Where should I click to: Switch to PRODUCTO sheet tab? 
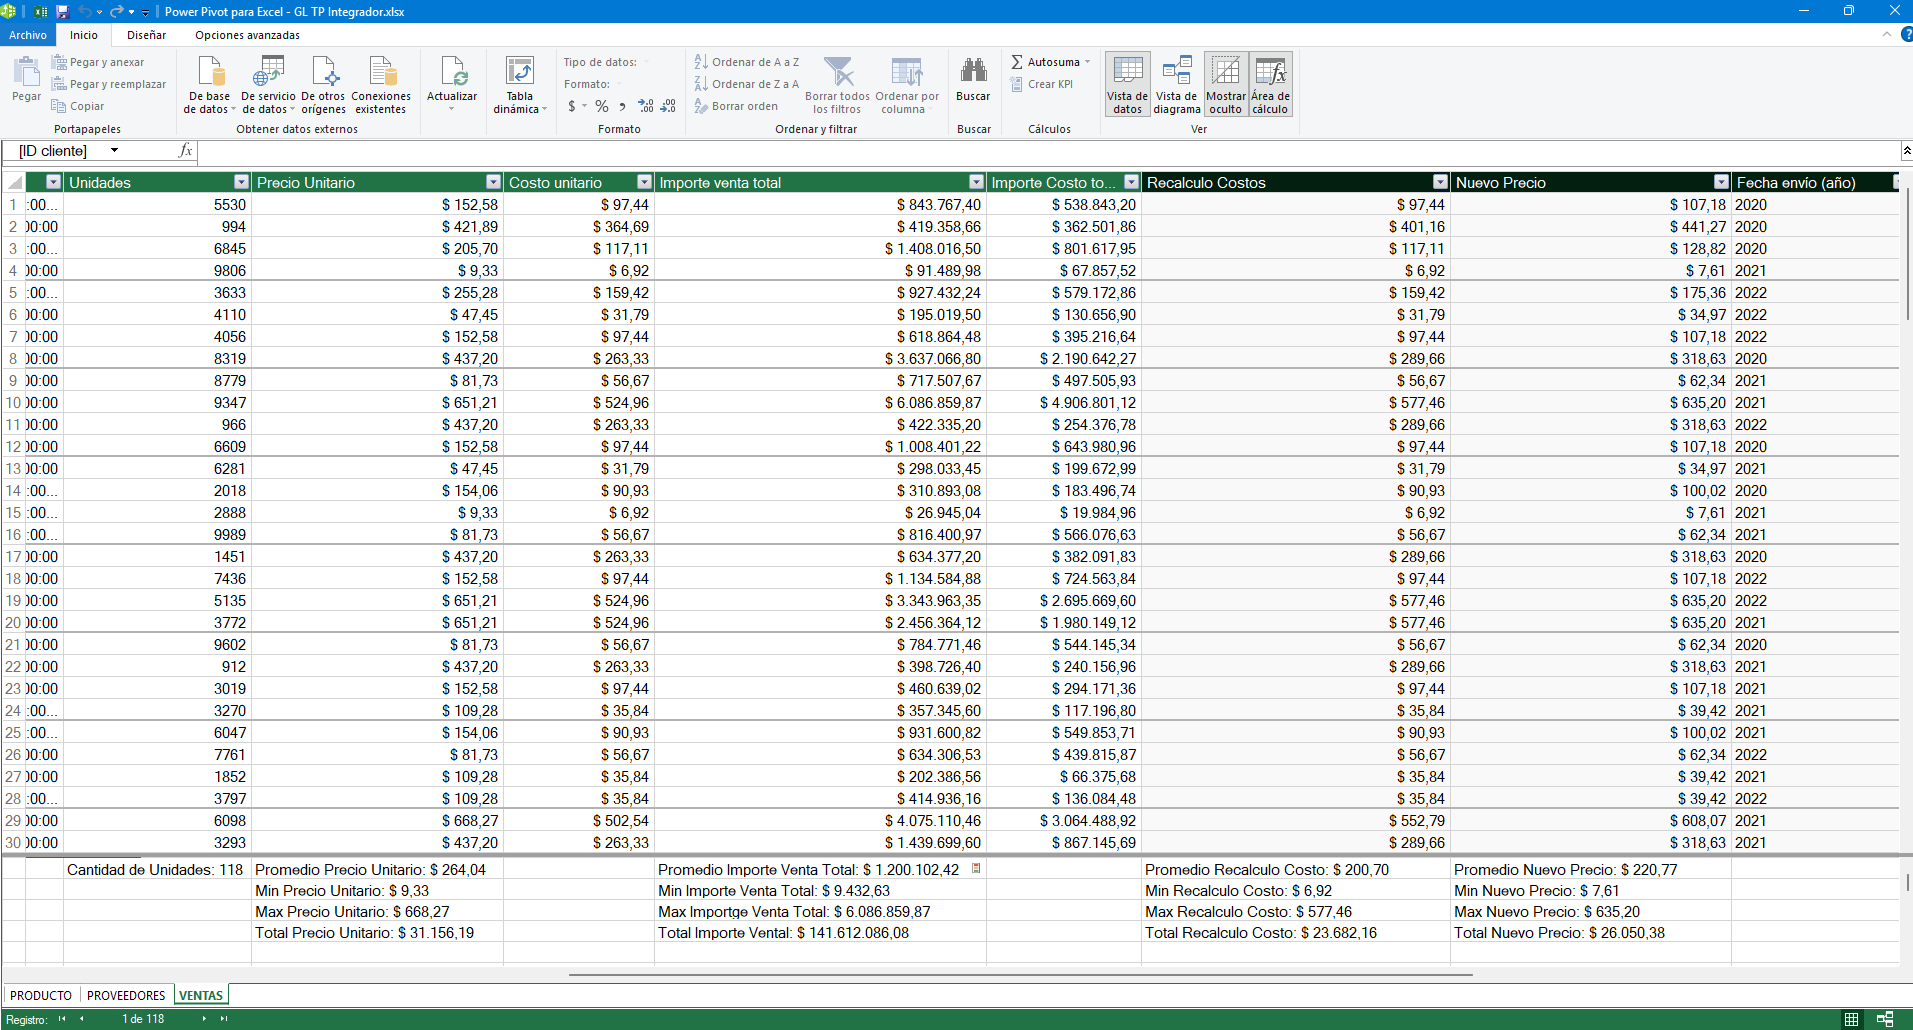(x=41, y=995)
